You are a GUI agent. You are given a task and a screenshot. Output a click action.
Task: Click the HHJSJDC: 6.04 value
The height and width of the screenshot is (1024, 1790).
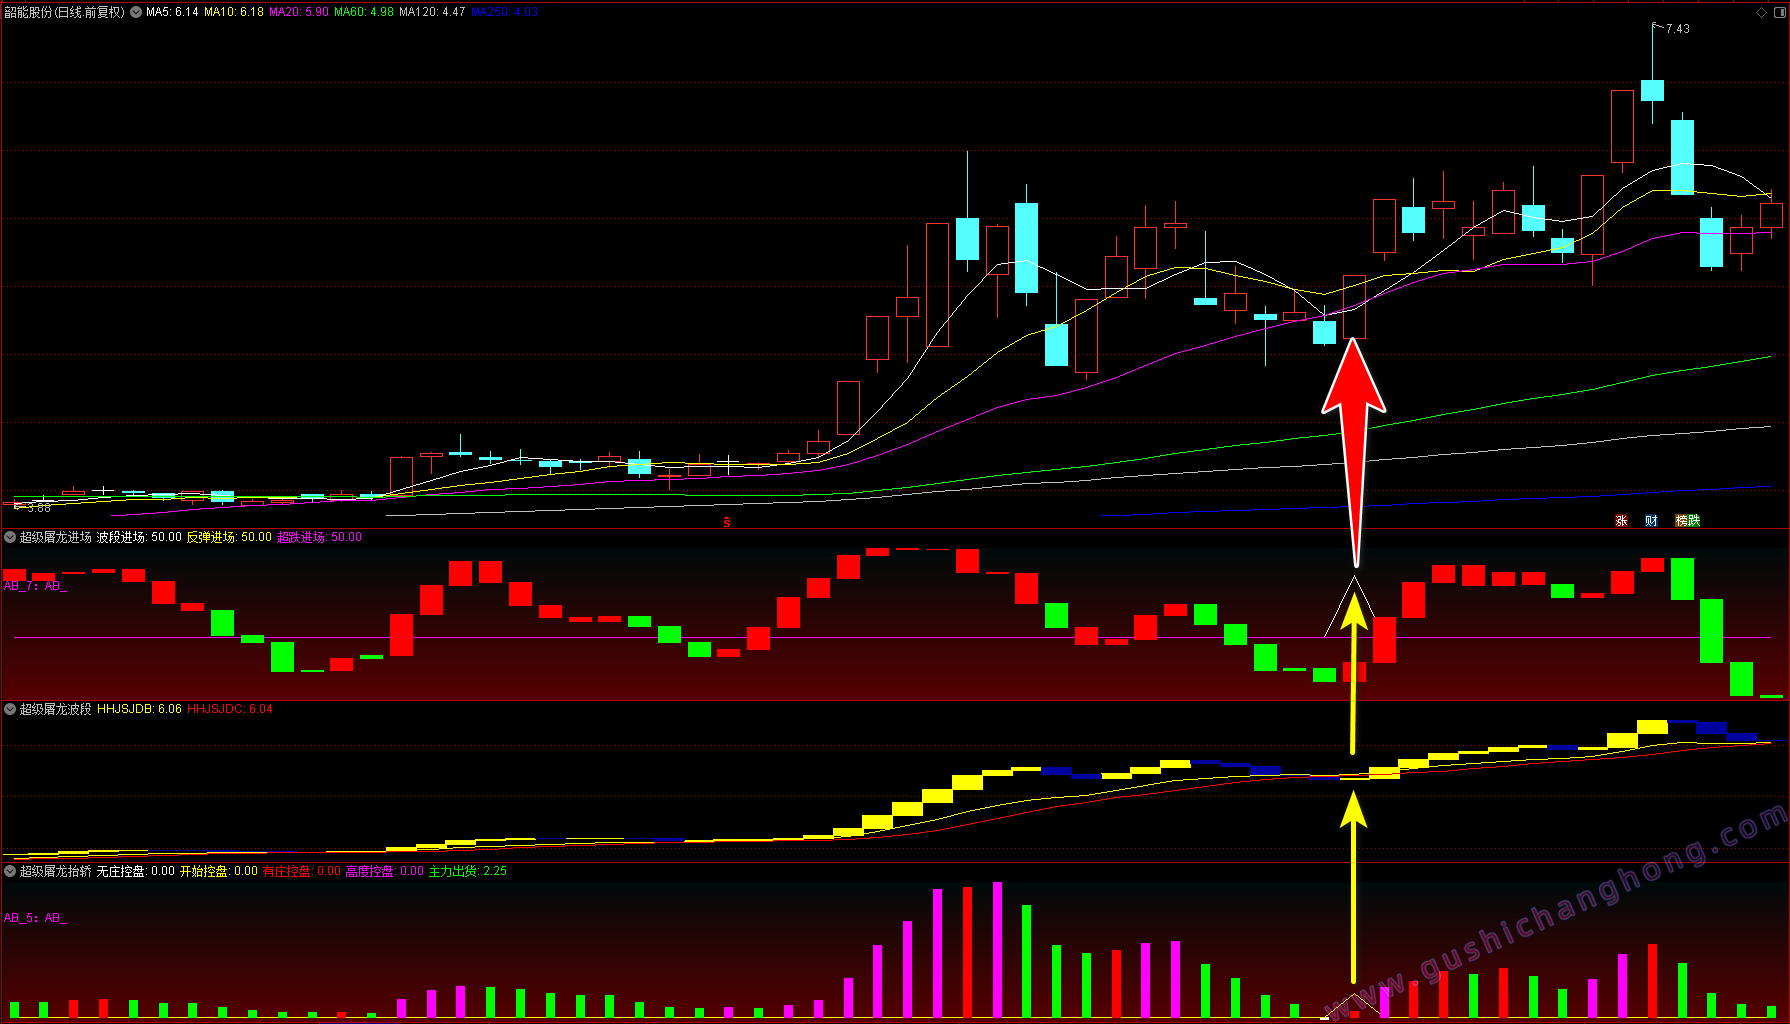229,709
